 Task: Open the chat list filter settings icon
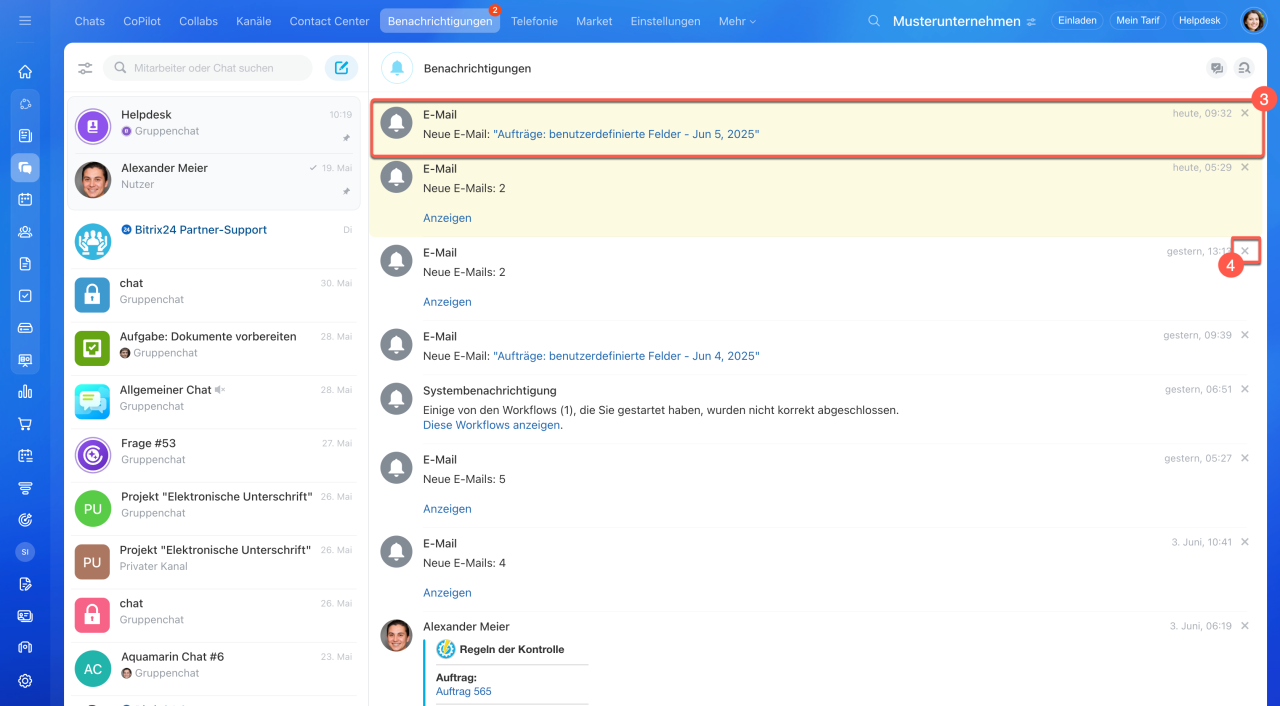click(x=85, y=68)
